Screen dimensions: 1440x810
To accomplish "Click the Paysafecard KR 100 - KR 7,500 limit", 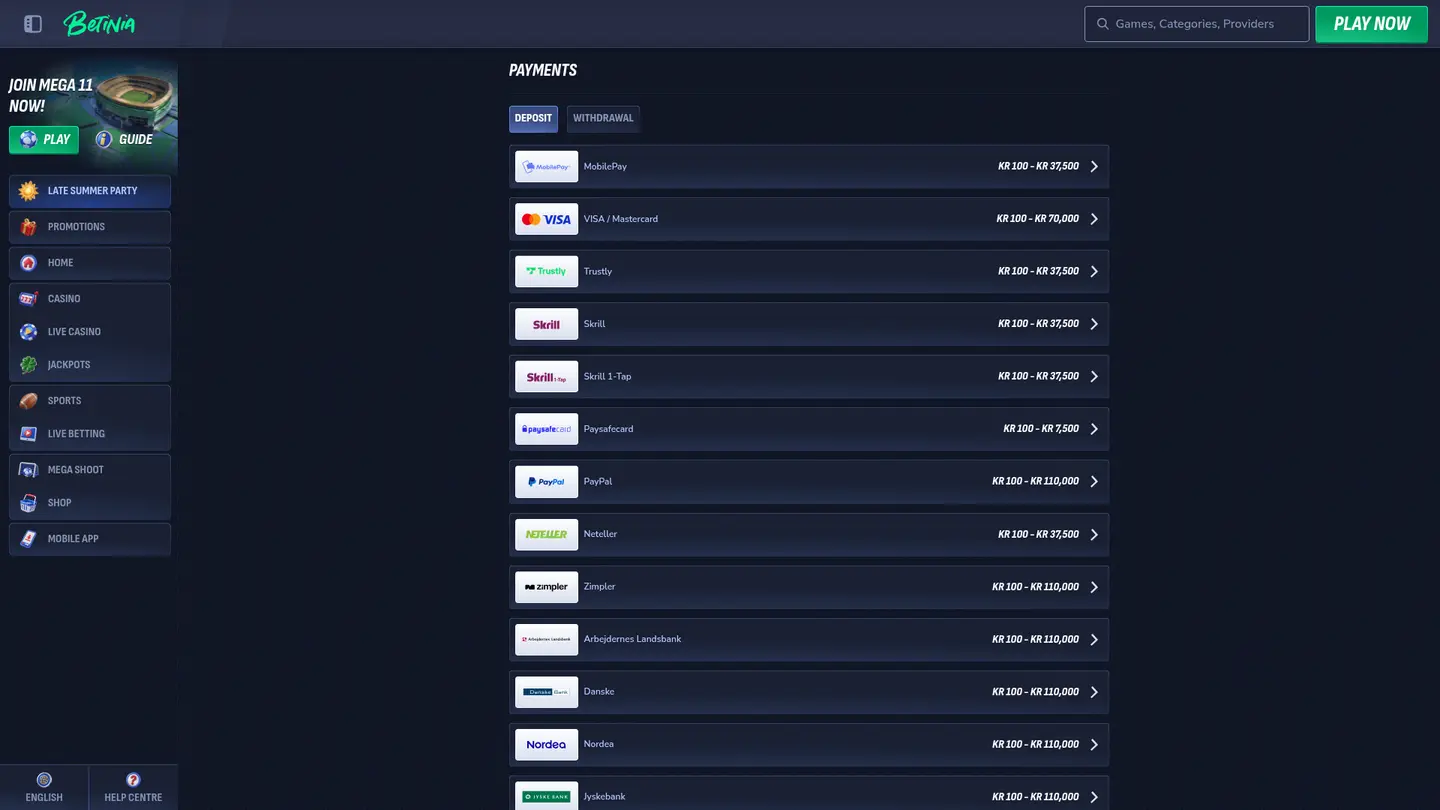I will coord(1041,429).
